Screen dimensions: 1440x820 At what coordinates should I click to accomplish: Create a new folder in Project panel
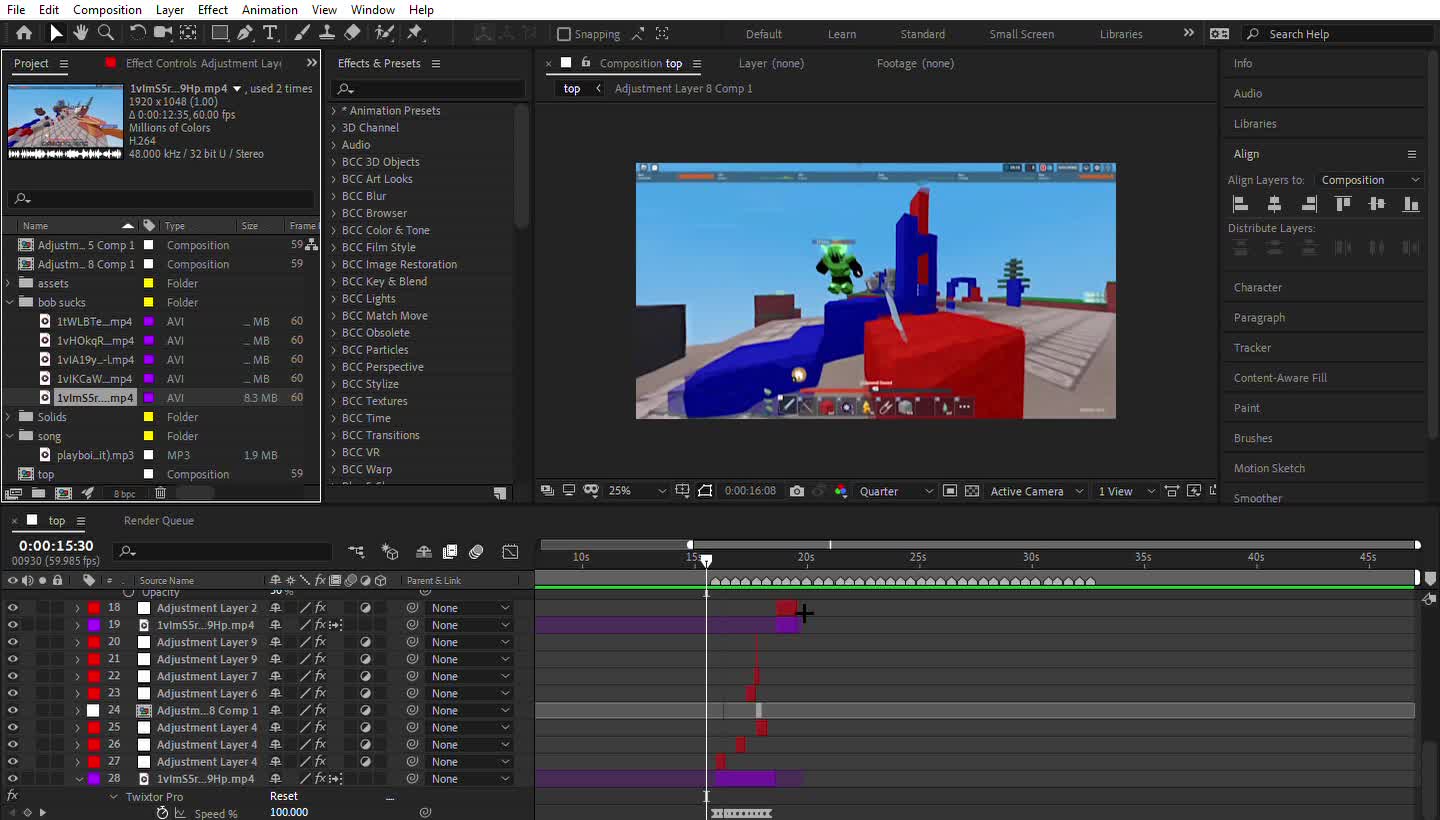[38, 493]
